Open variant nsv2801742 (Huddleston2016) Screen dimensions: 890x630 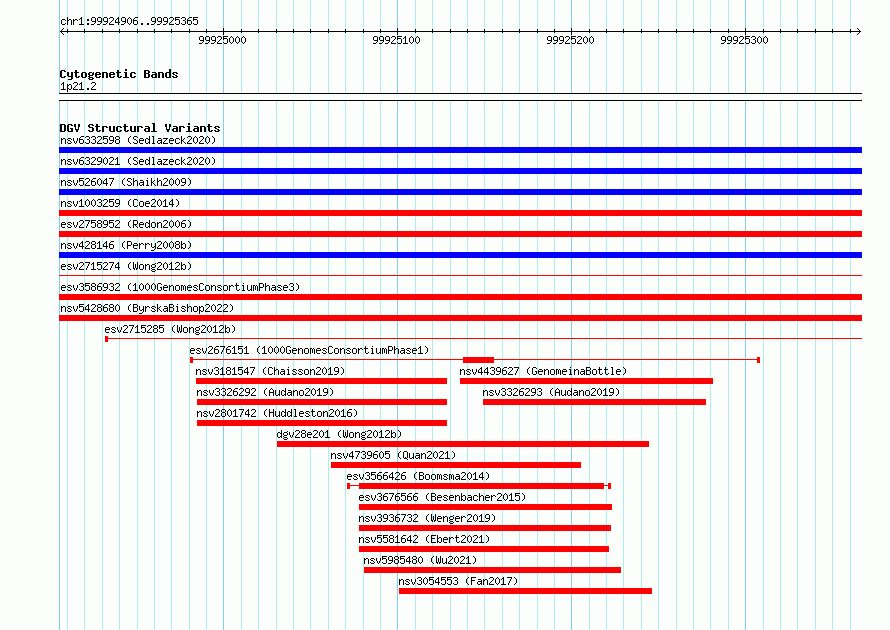point(277,413)
